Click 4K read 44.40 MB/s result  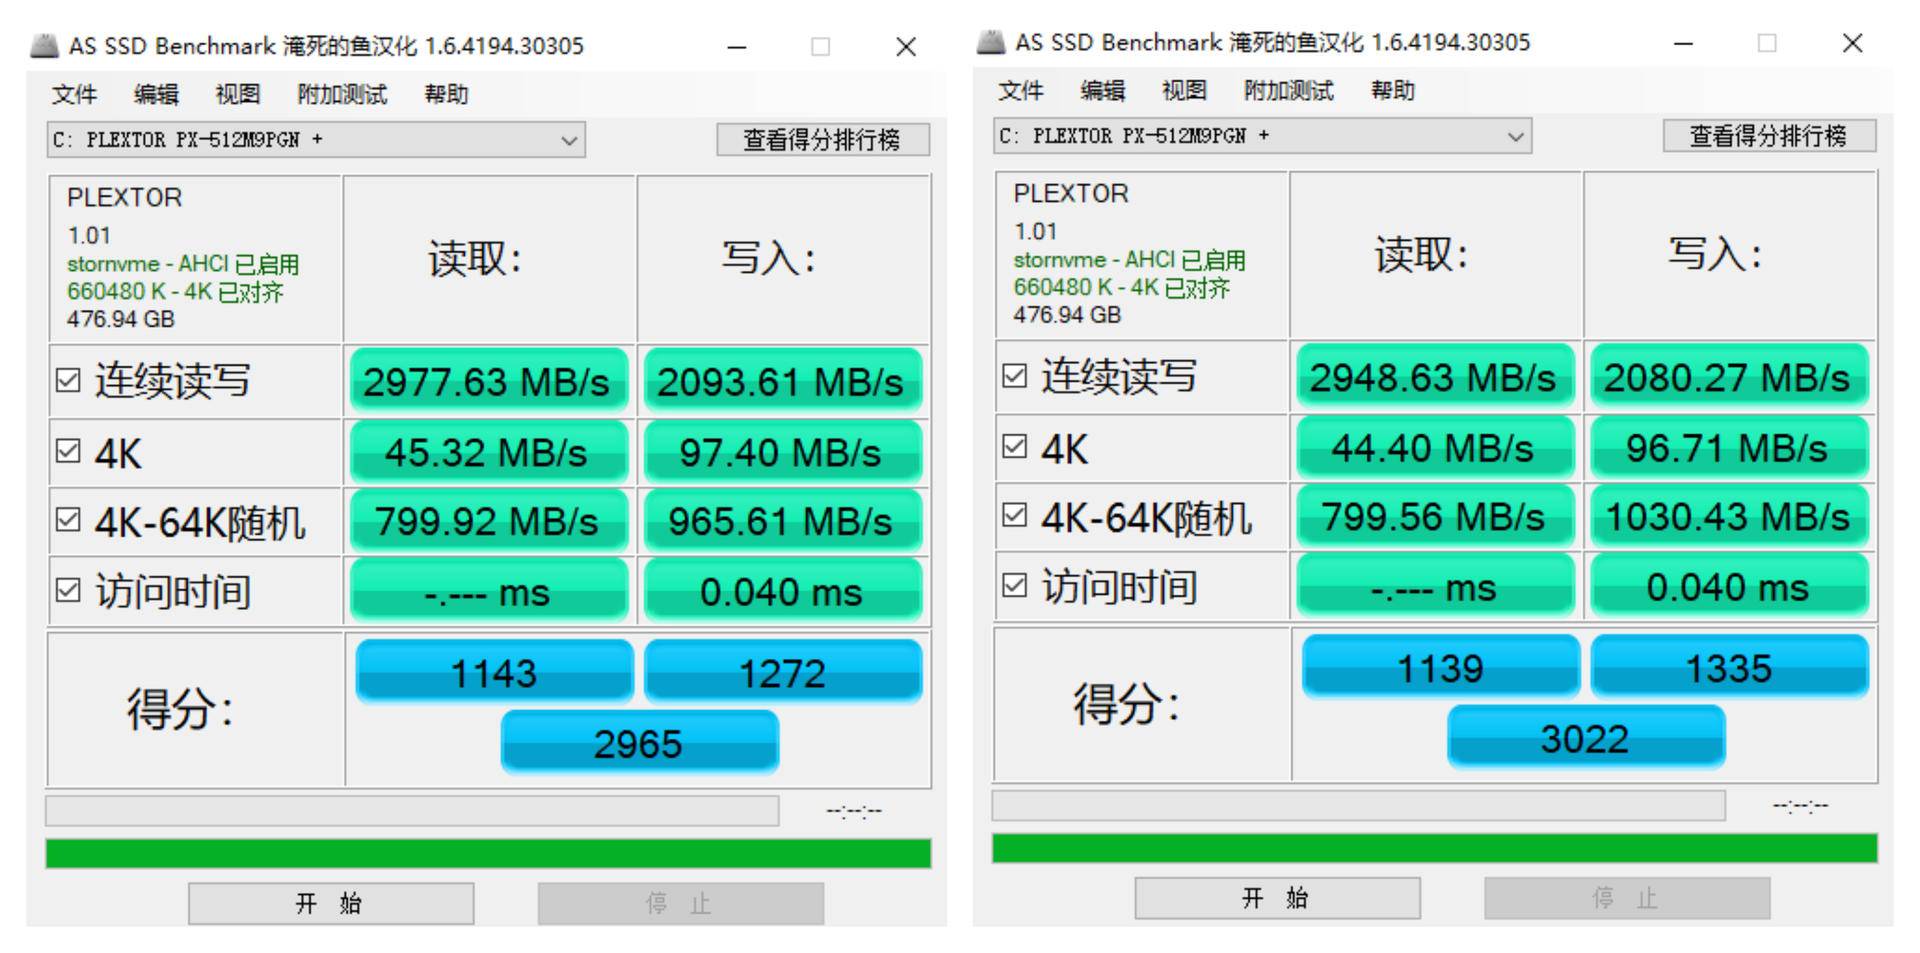click(1434, 447)
